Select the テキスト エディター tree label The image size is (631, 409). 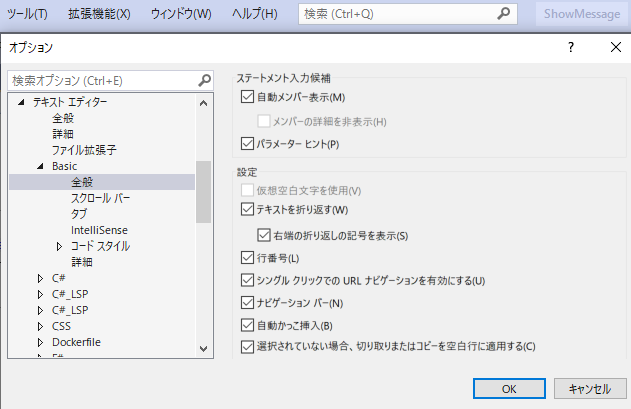[x=70, y=102]
